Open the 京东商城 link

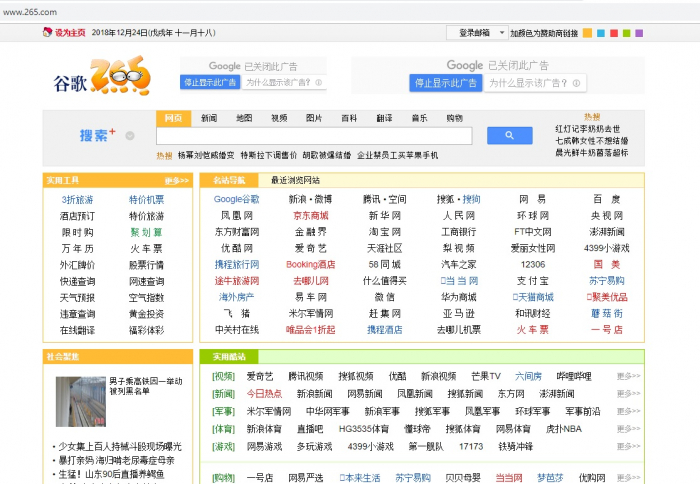coord(311,216)
